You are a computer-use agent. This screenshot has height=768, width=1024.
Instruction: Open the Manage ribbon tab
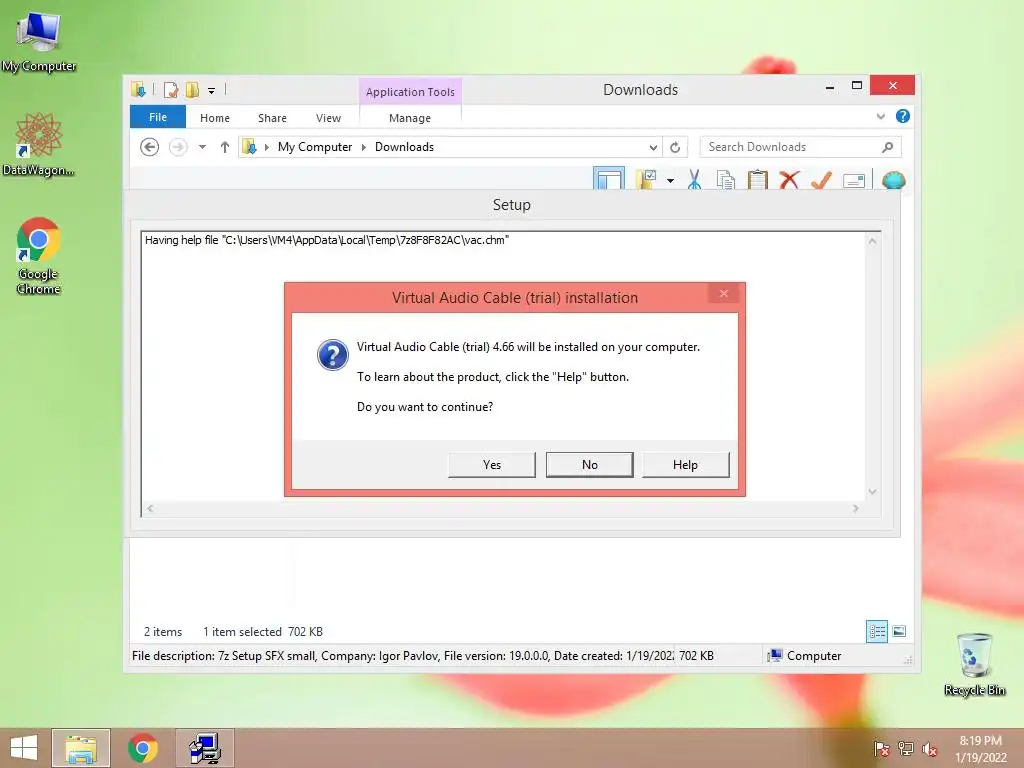pyautogui.click(x=409, y=118)
